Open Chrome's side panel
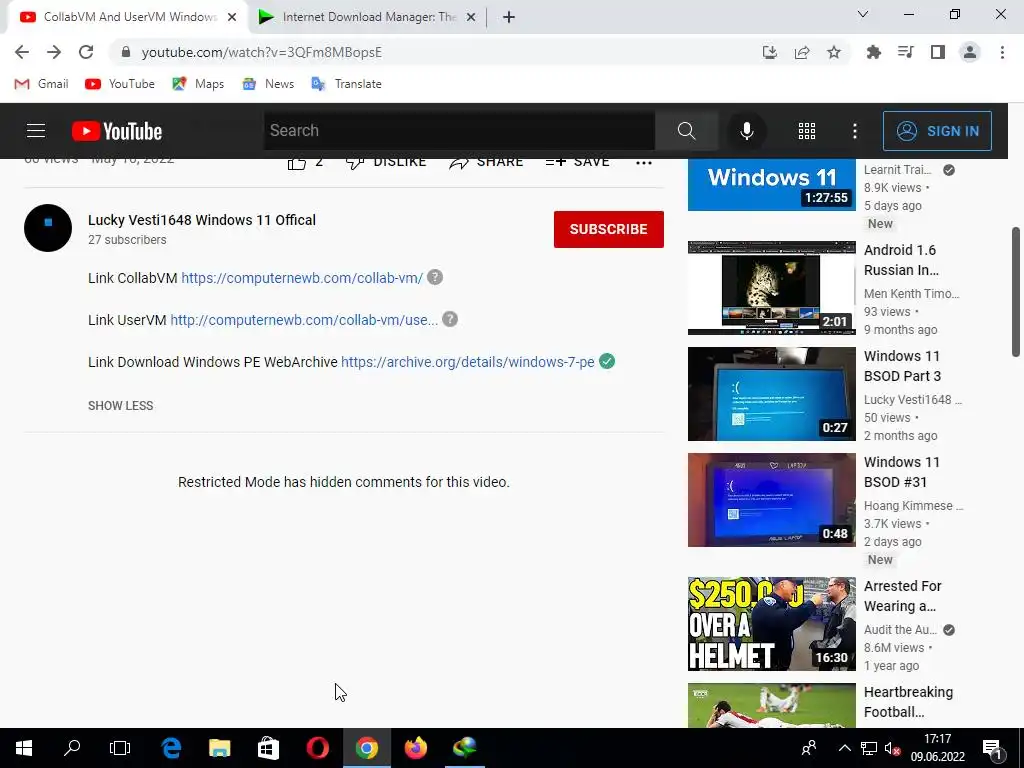Viewport: 1024px width, 768px height. [938, 52]
